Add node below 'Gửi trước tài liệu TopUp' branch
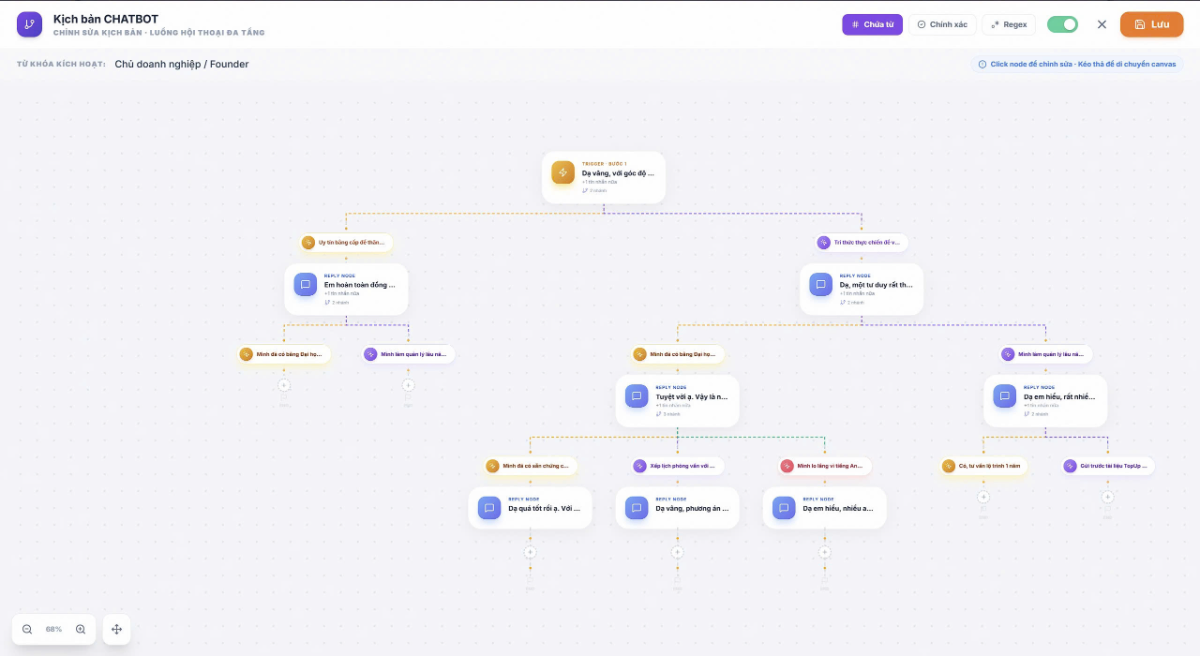This screenshot has height=656, width=1200. click(1107, 497)
